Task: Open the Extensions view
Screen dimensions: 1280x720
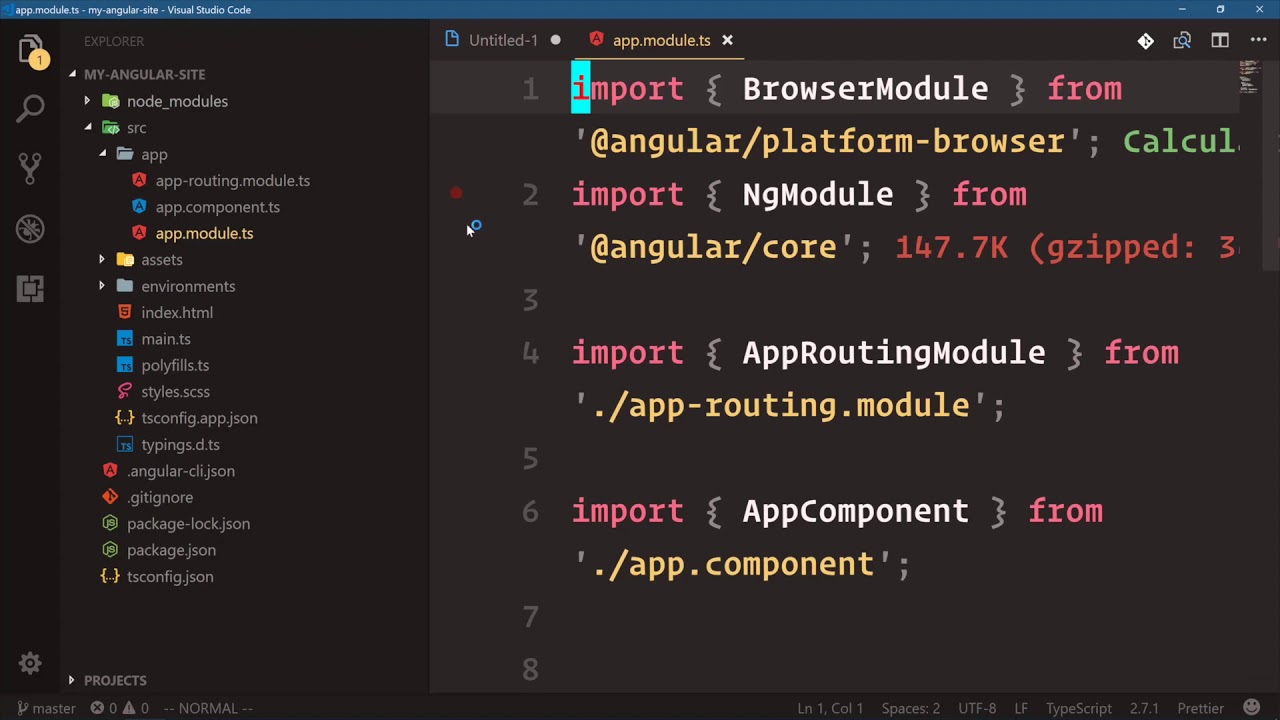Action: coord(30,289)
